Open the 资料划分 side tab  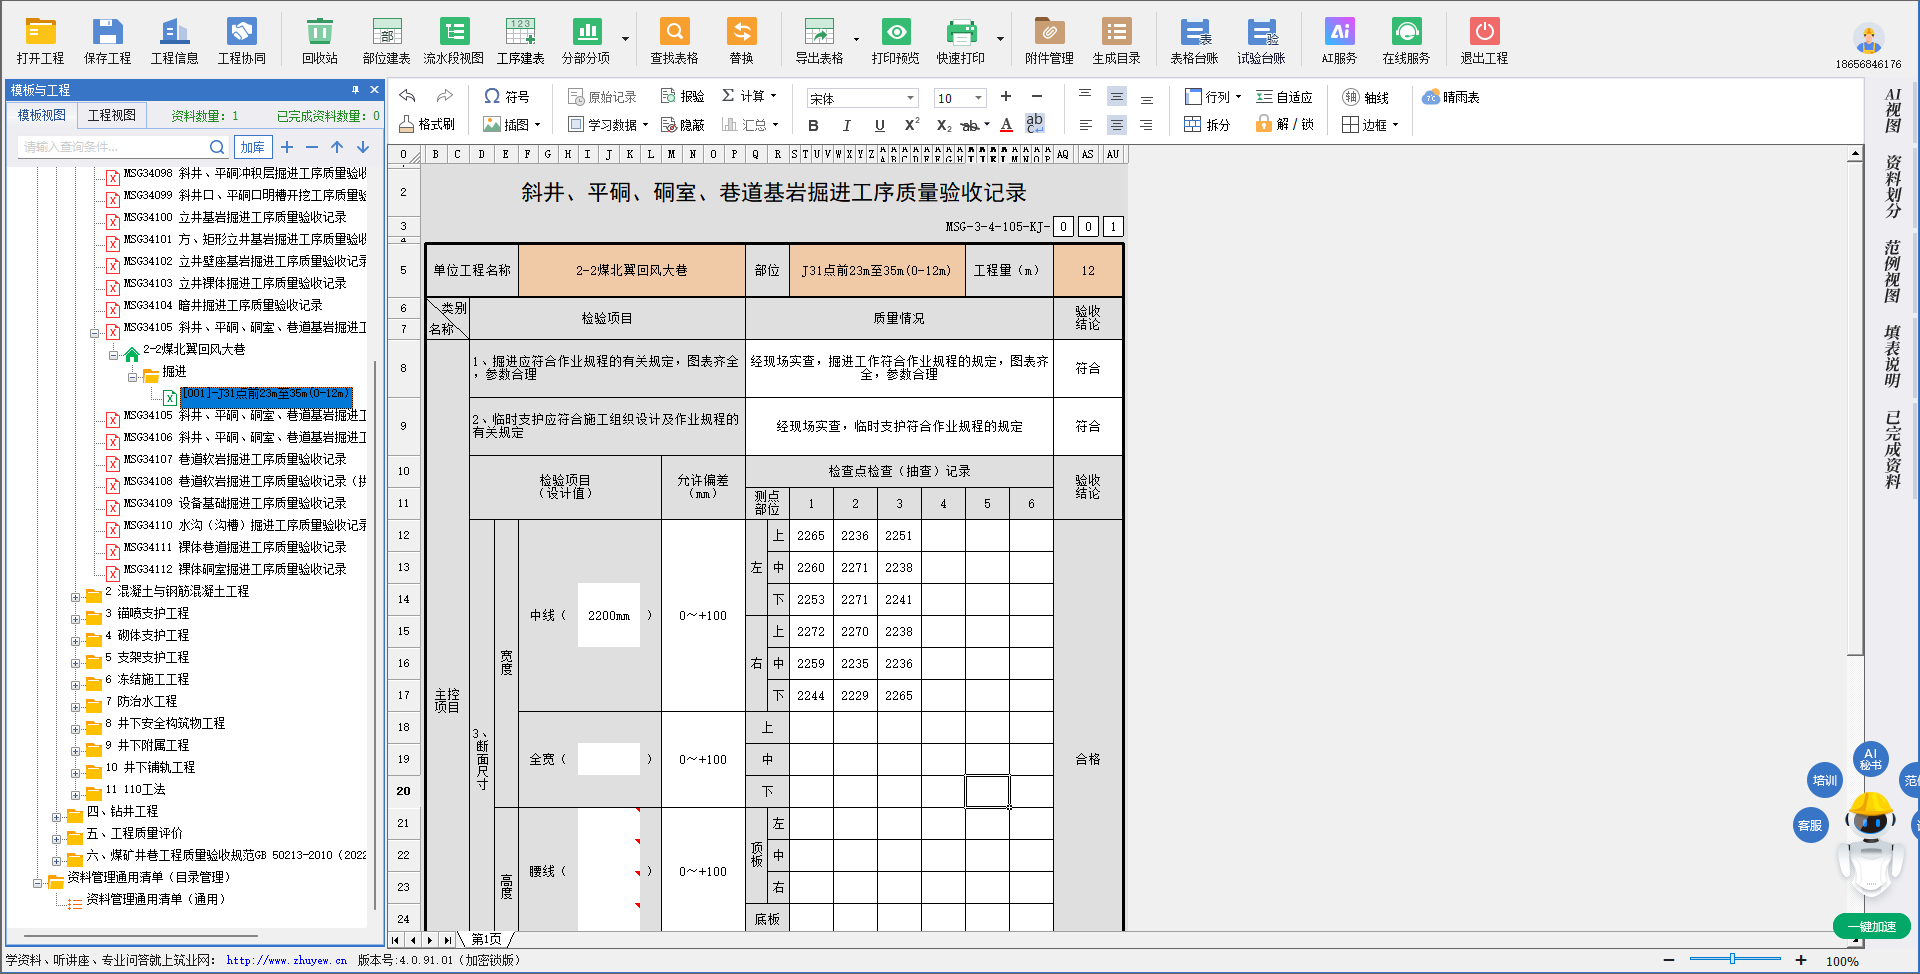[1893, 187]
